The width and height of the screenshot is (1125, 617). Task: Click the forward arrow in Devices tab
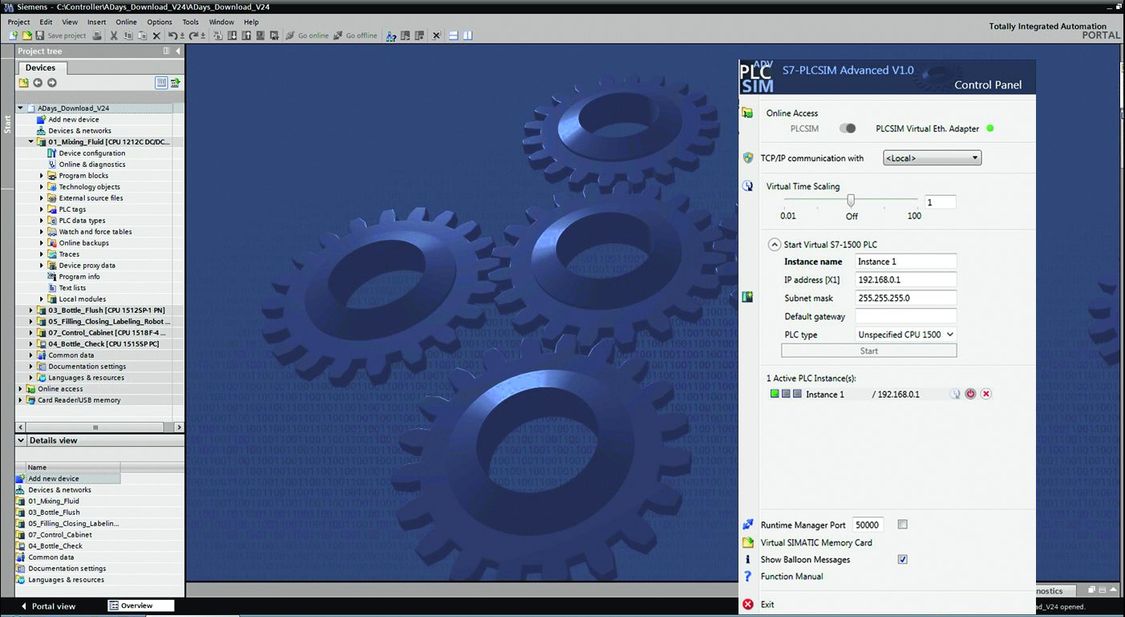click(x=52, y=83)
